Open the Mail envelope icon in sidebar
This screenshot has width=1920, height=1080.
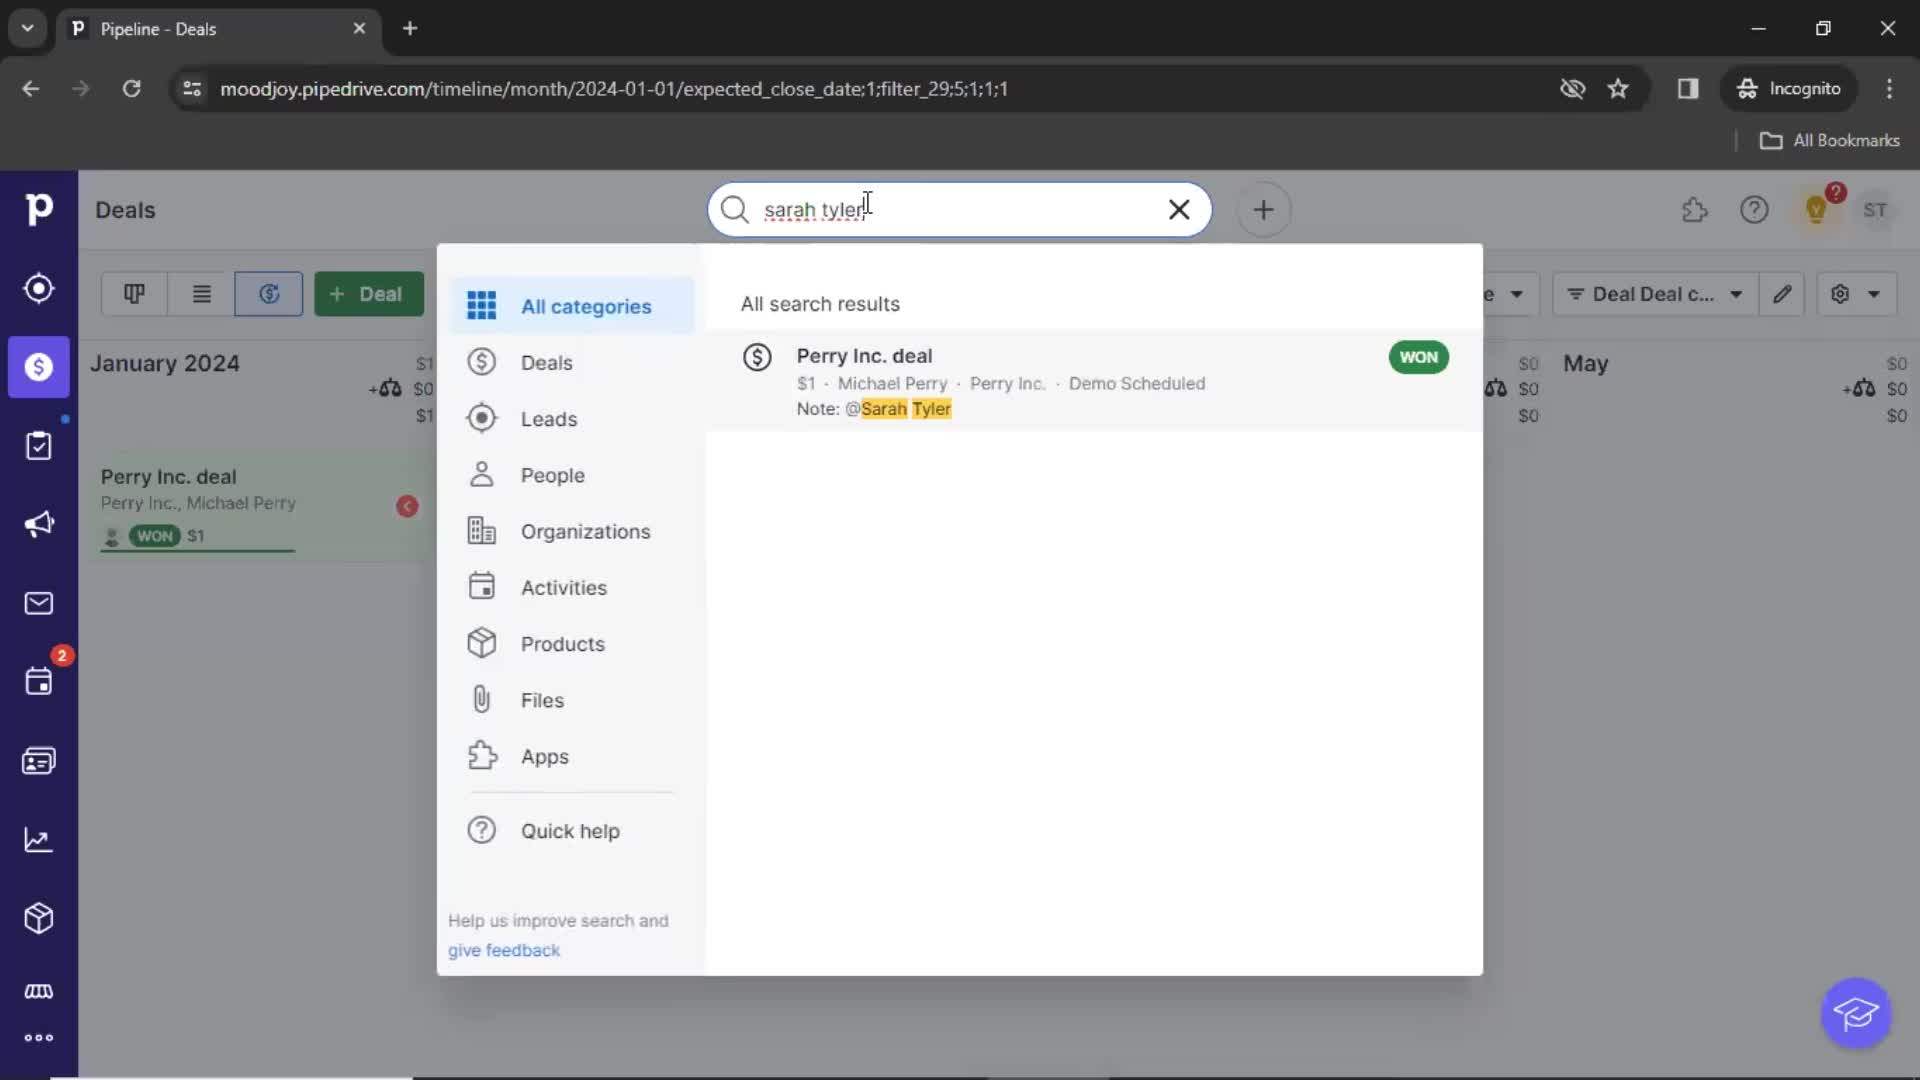point(39,603)
